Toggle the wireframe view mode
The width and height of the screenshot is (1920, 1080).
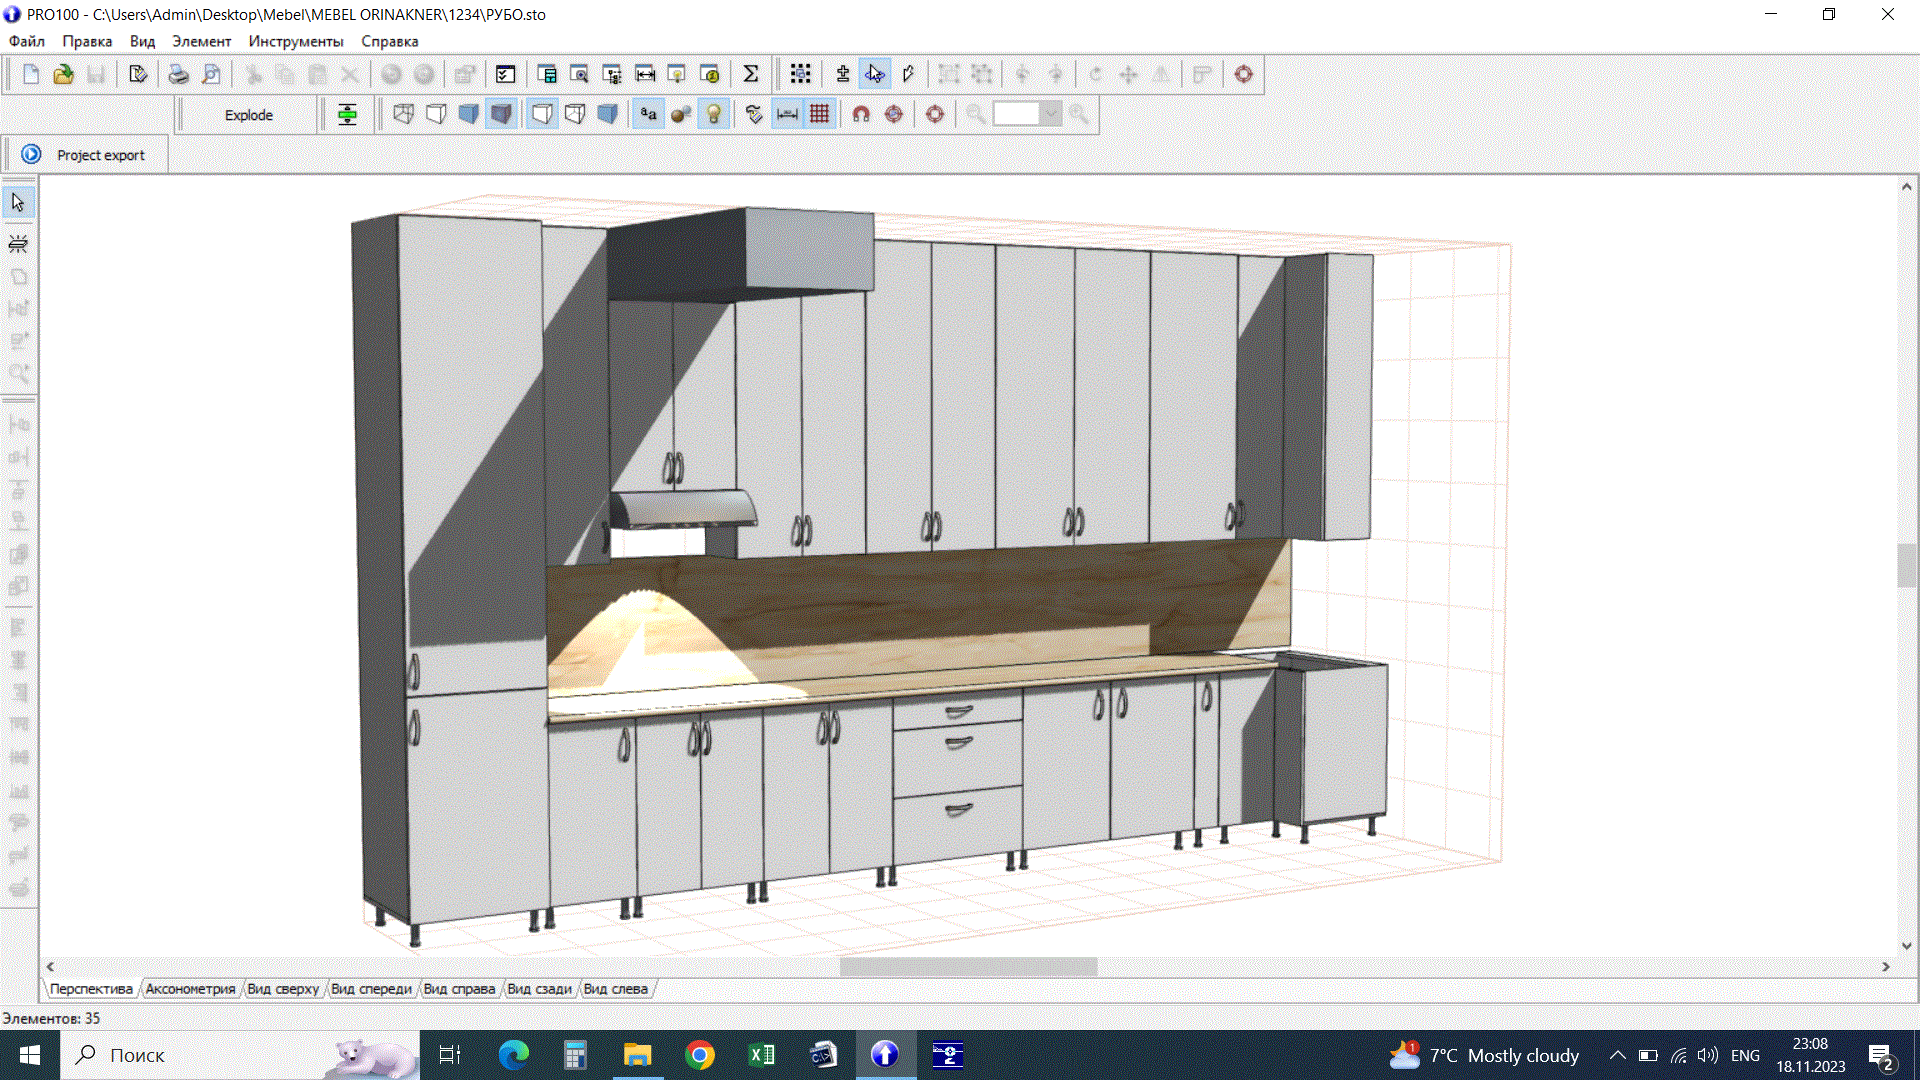click(x=403, y=113)
